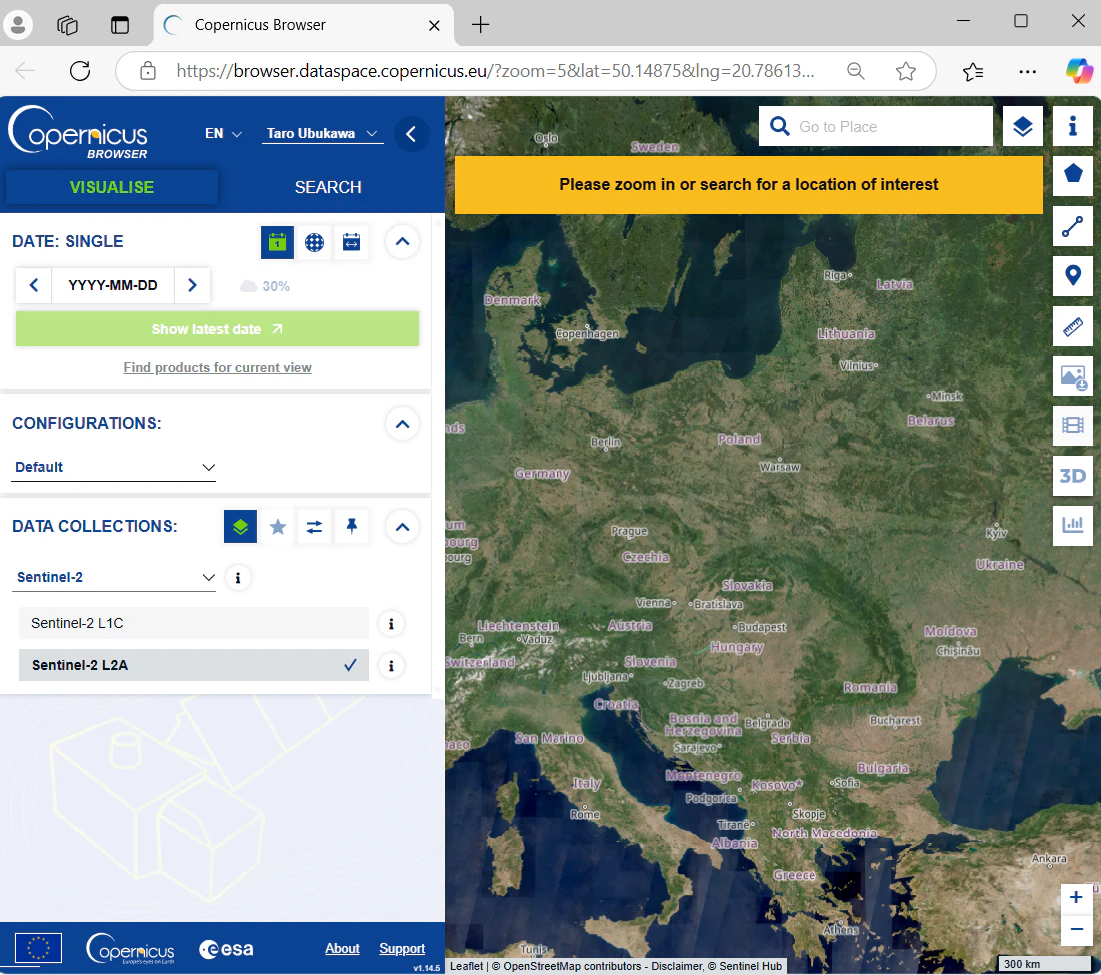Viewport: 1101px width, 975px height.
Task: Open the information tutorial icon
Action: coord(1073,126)
